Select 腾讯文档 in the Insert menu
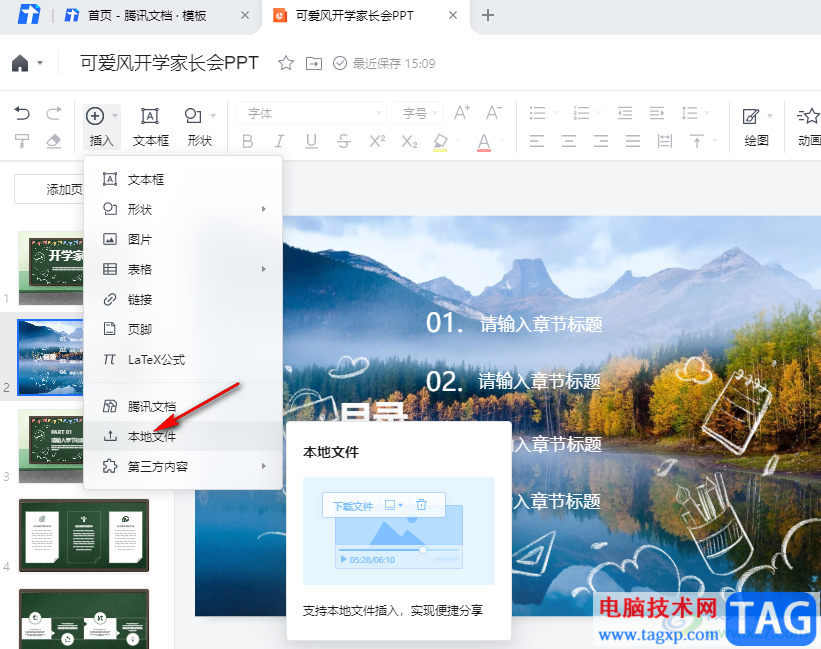 183,406
